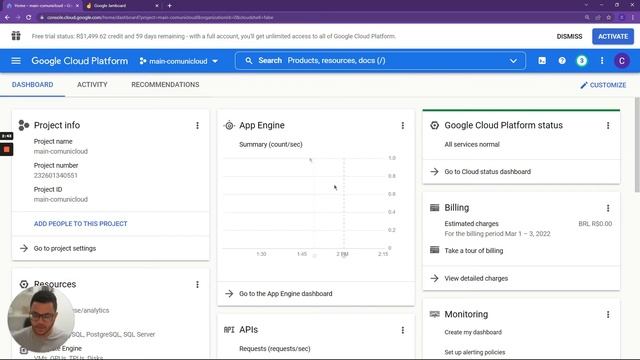Click the All services normal status text
Screen dimensions: 640x360
pos(472,144)
